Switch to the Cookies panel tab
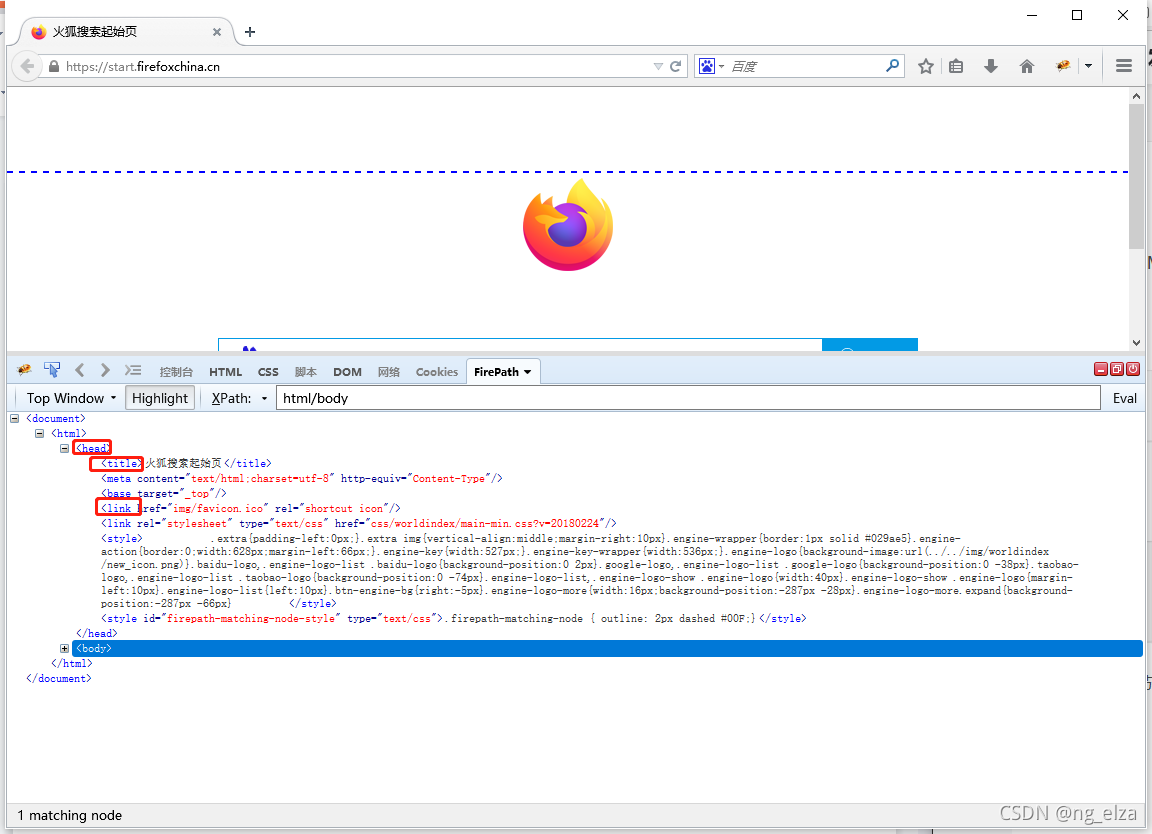Screen dimensions: 1152x834 (x=436, y=372)
